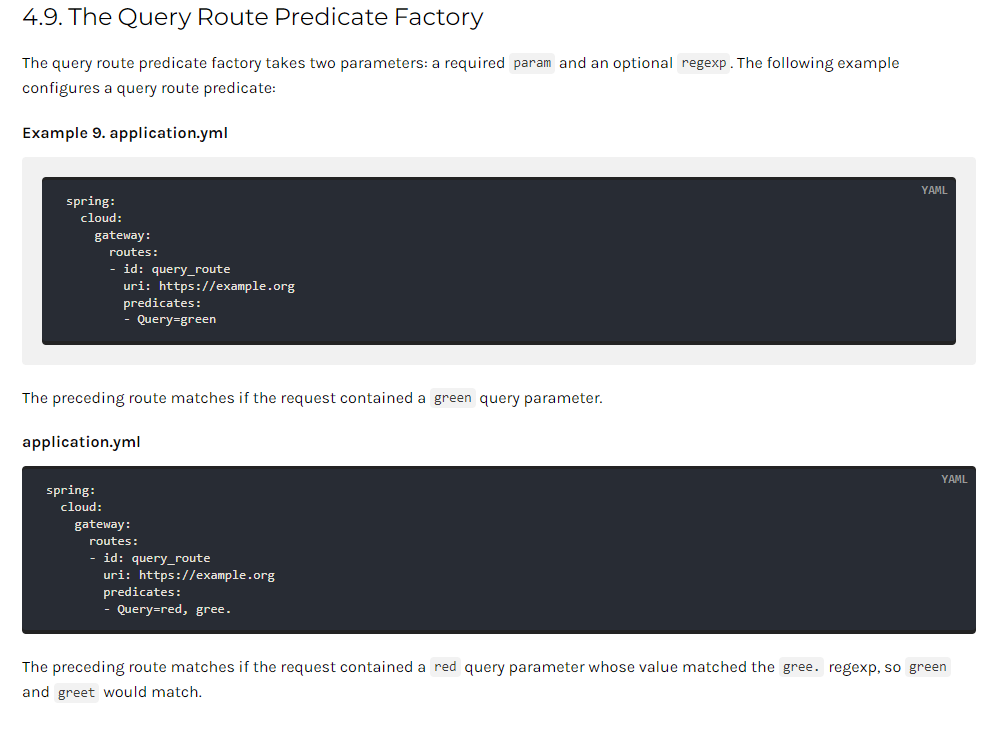Click the 'greet' inline code at the bottom

[76, 692]
